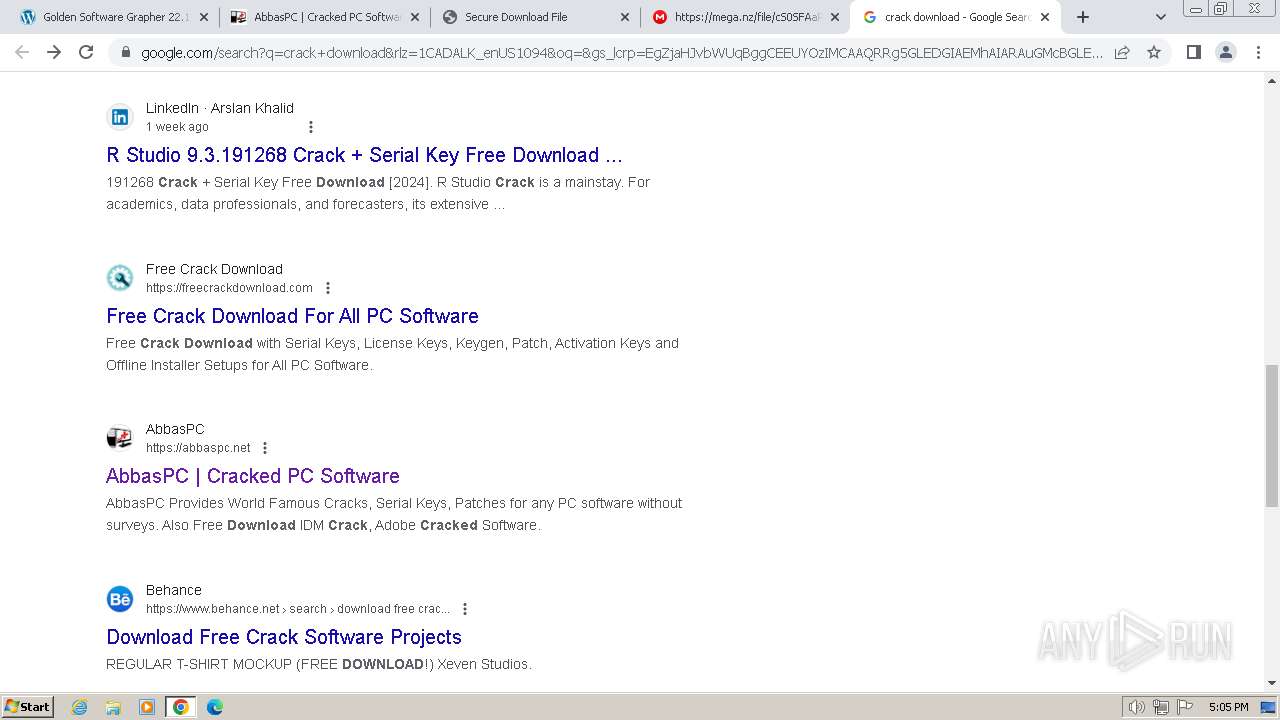Click the AbbasPC site name label
The height and width of the screenshot is (720, 1280).
(175, 429)
